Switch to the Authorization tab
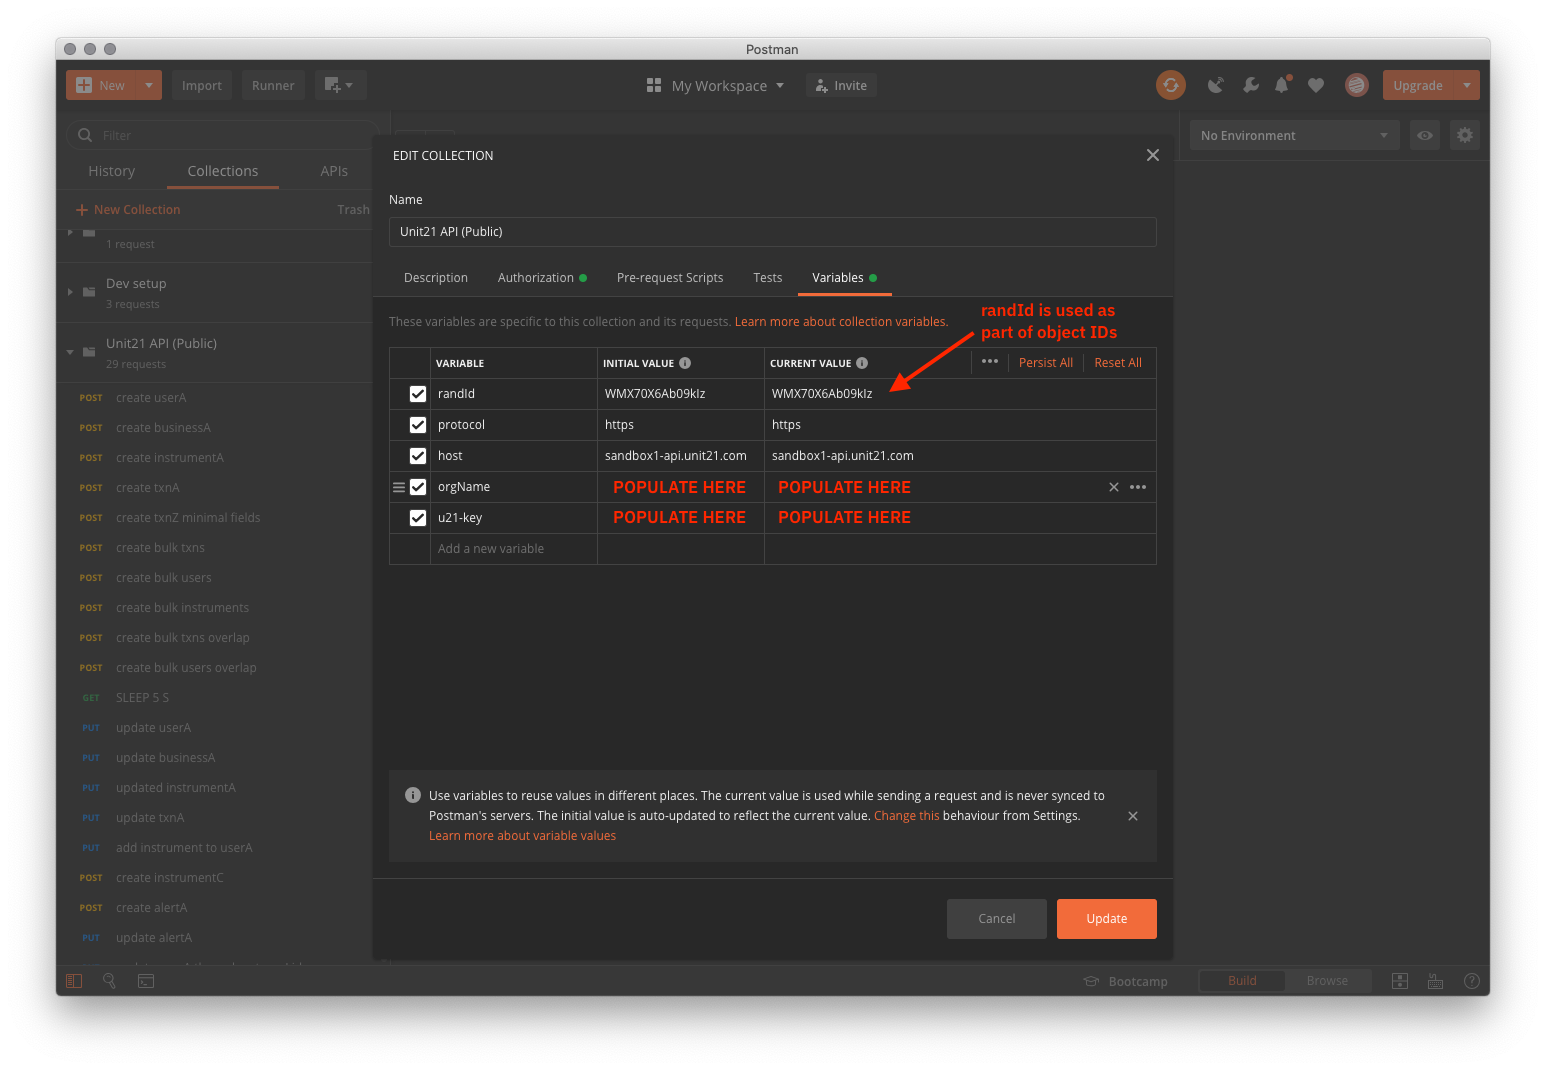This screenshot has height=1070, width=1546. (x=542, y=278)
